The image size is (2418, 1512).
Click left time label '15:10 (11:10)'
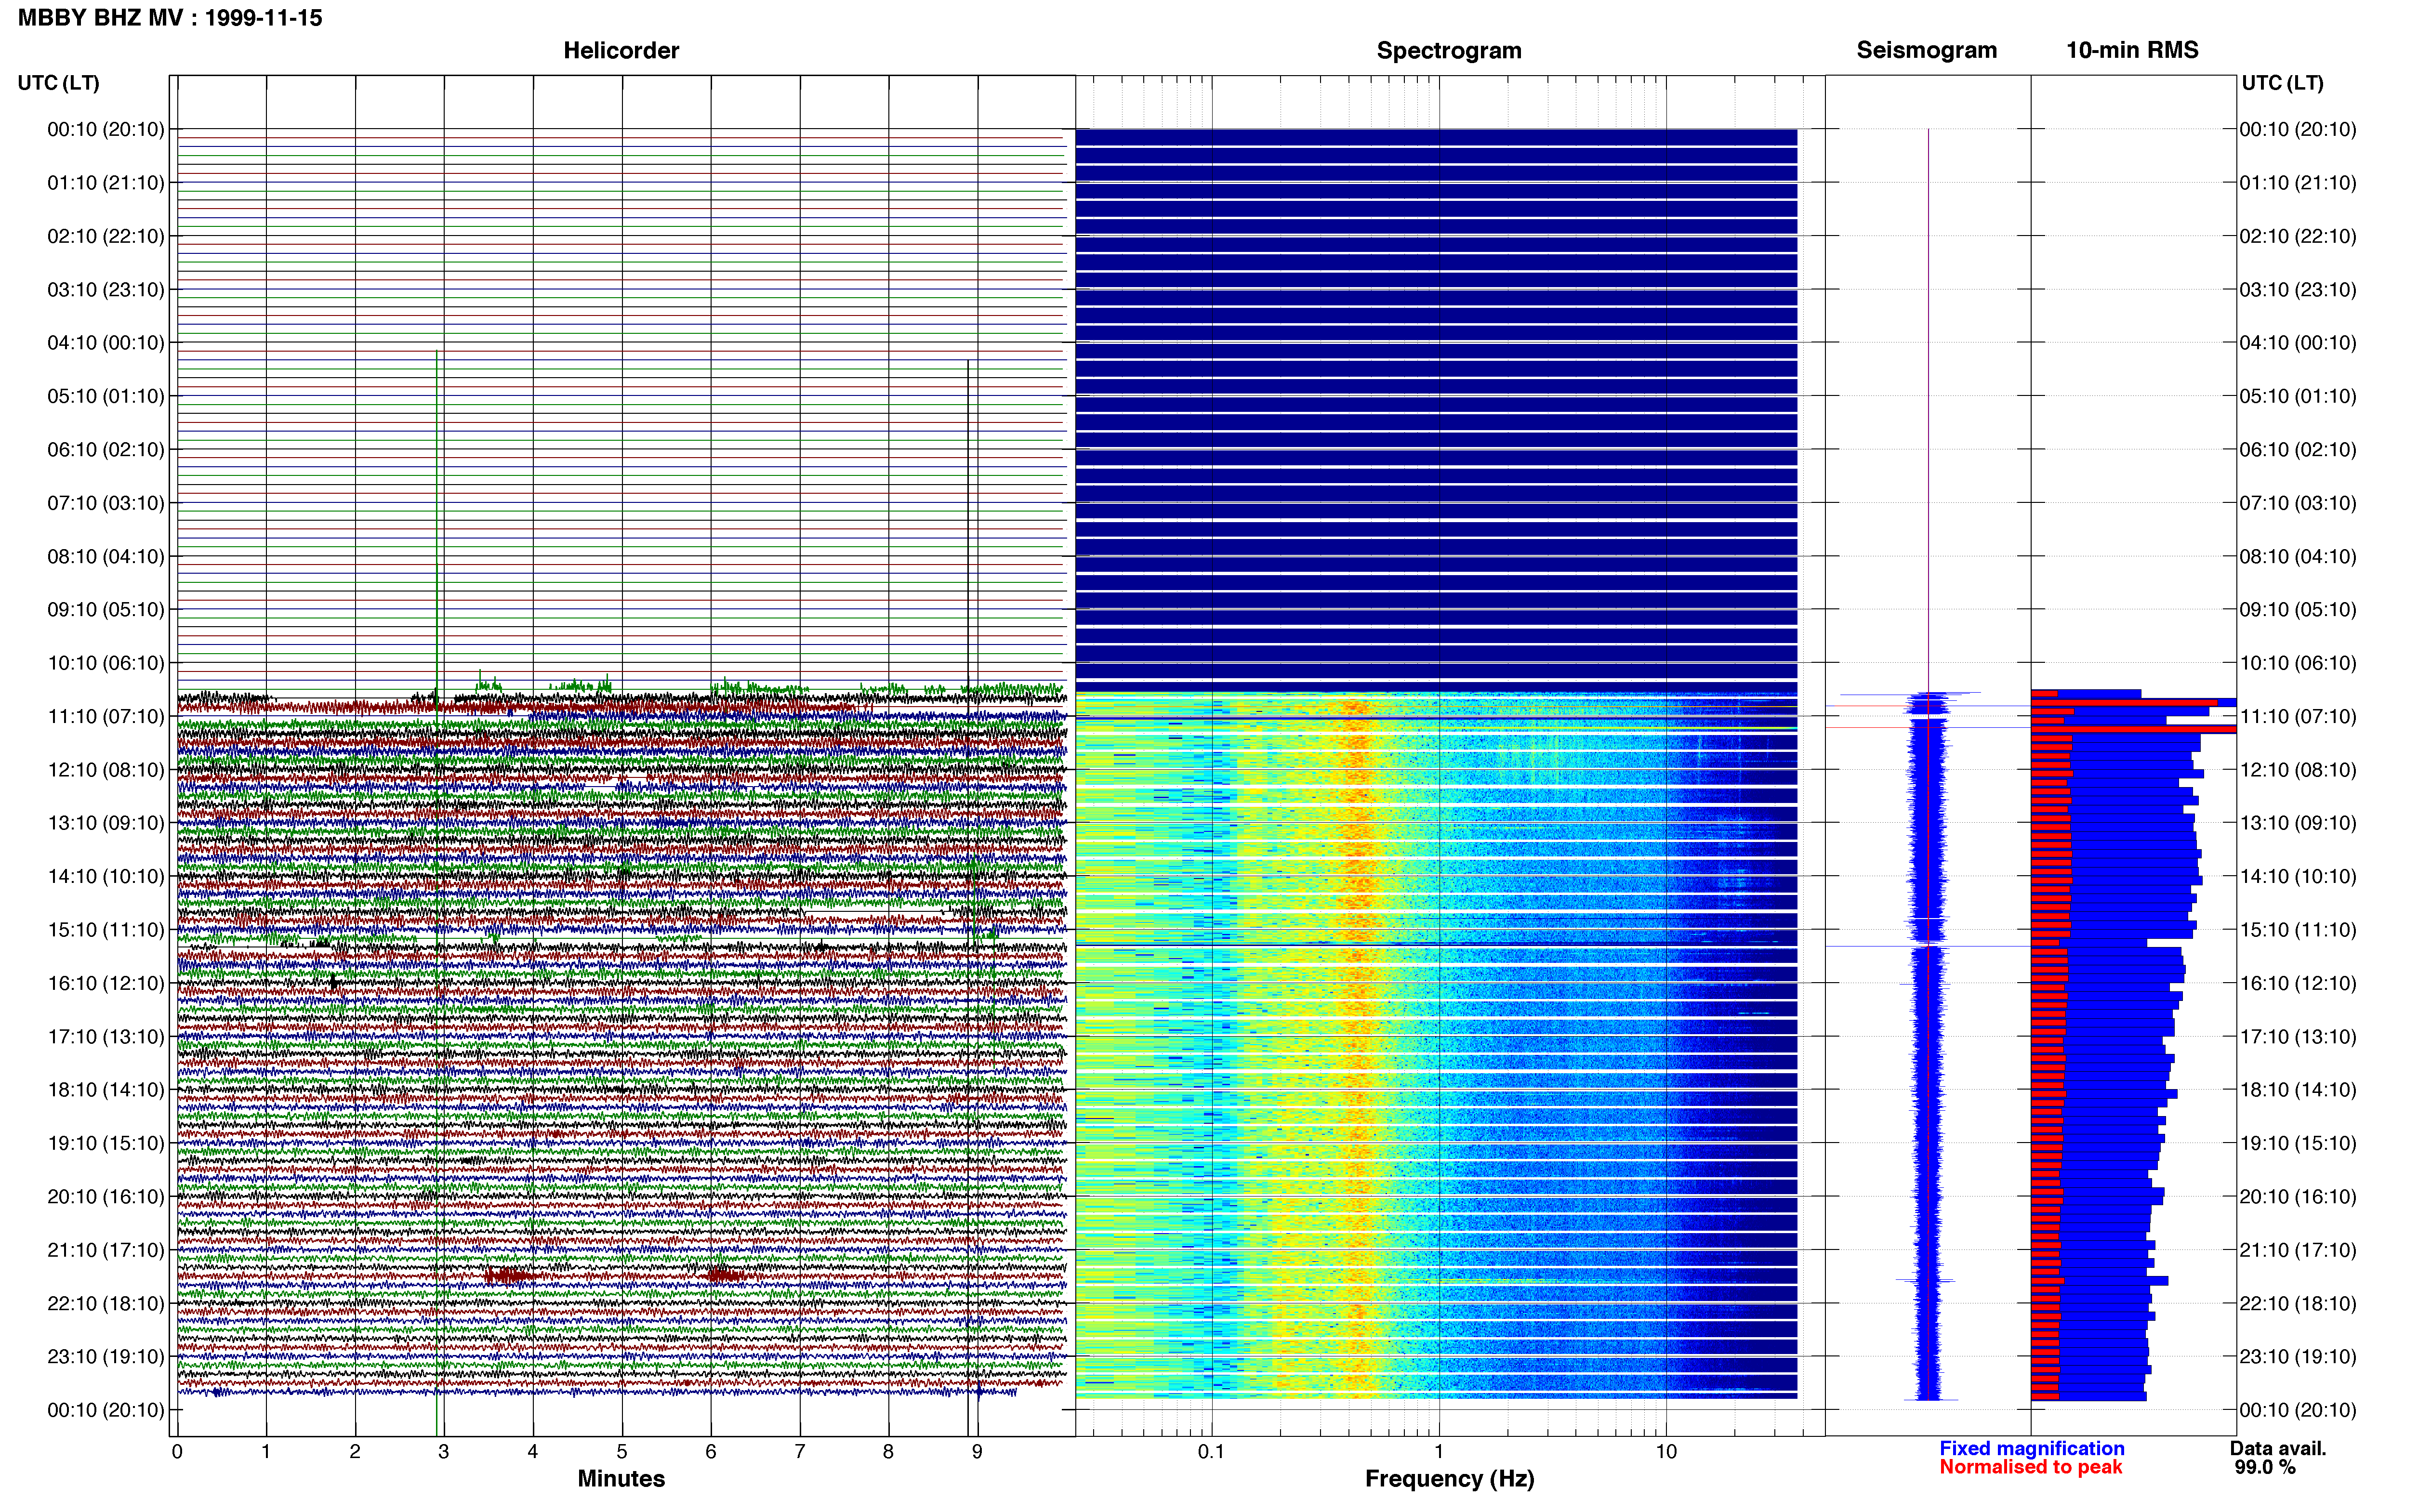click(x=106, y=930)
